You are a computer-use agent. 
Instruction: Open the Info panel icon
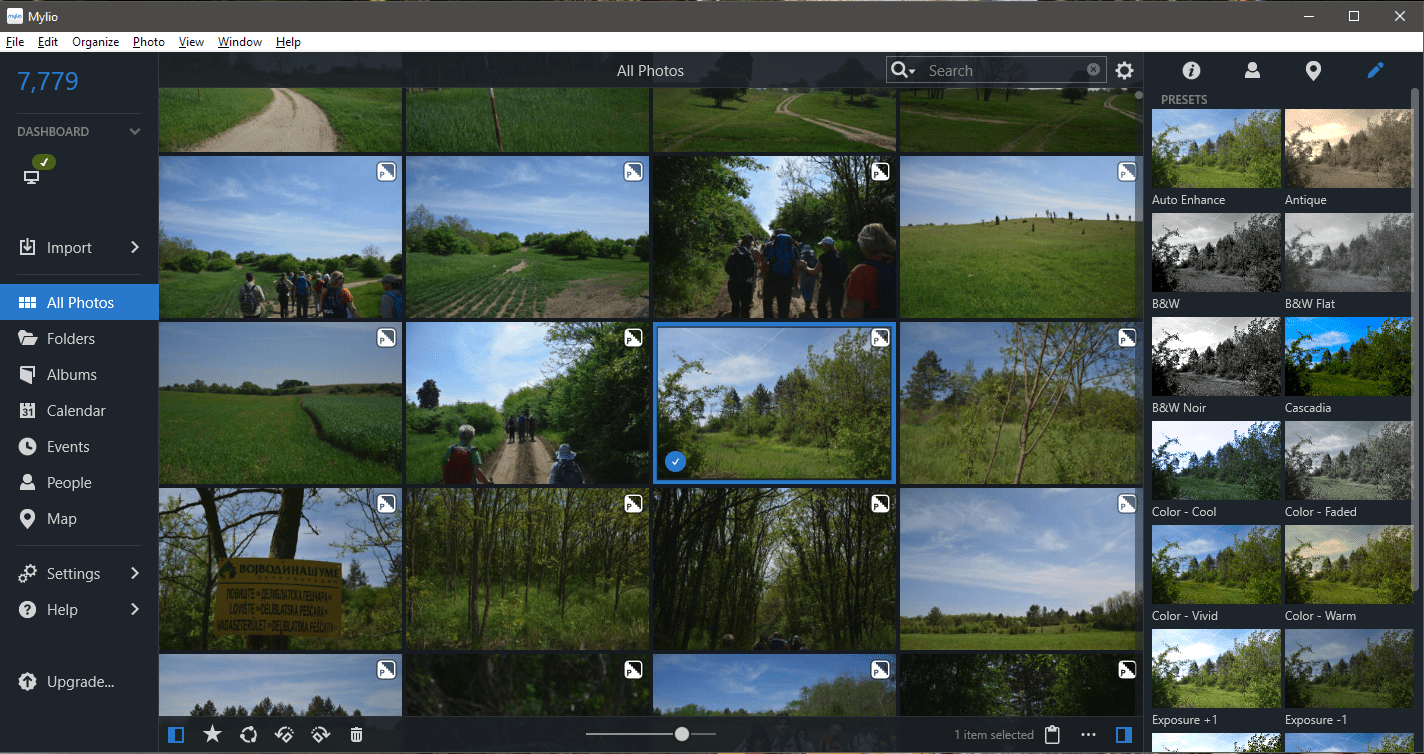tap(1191, 70)
